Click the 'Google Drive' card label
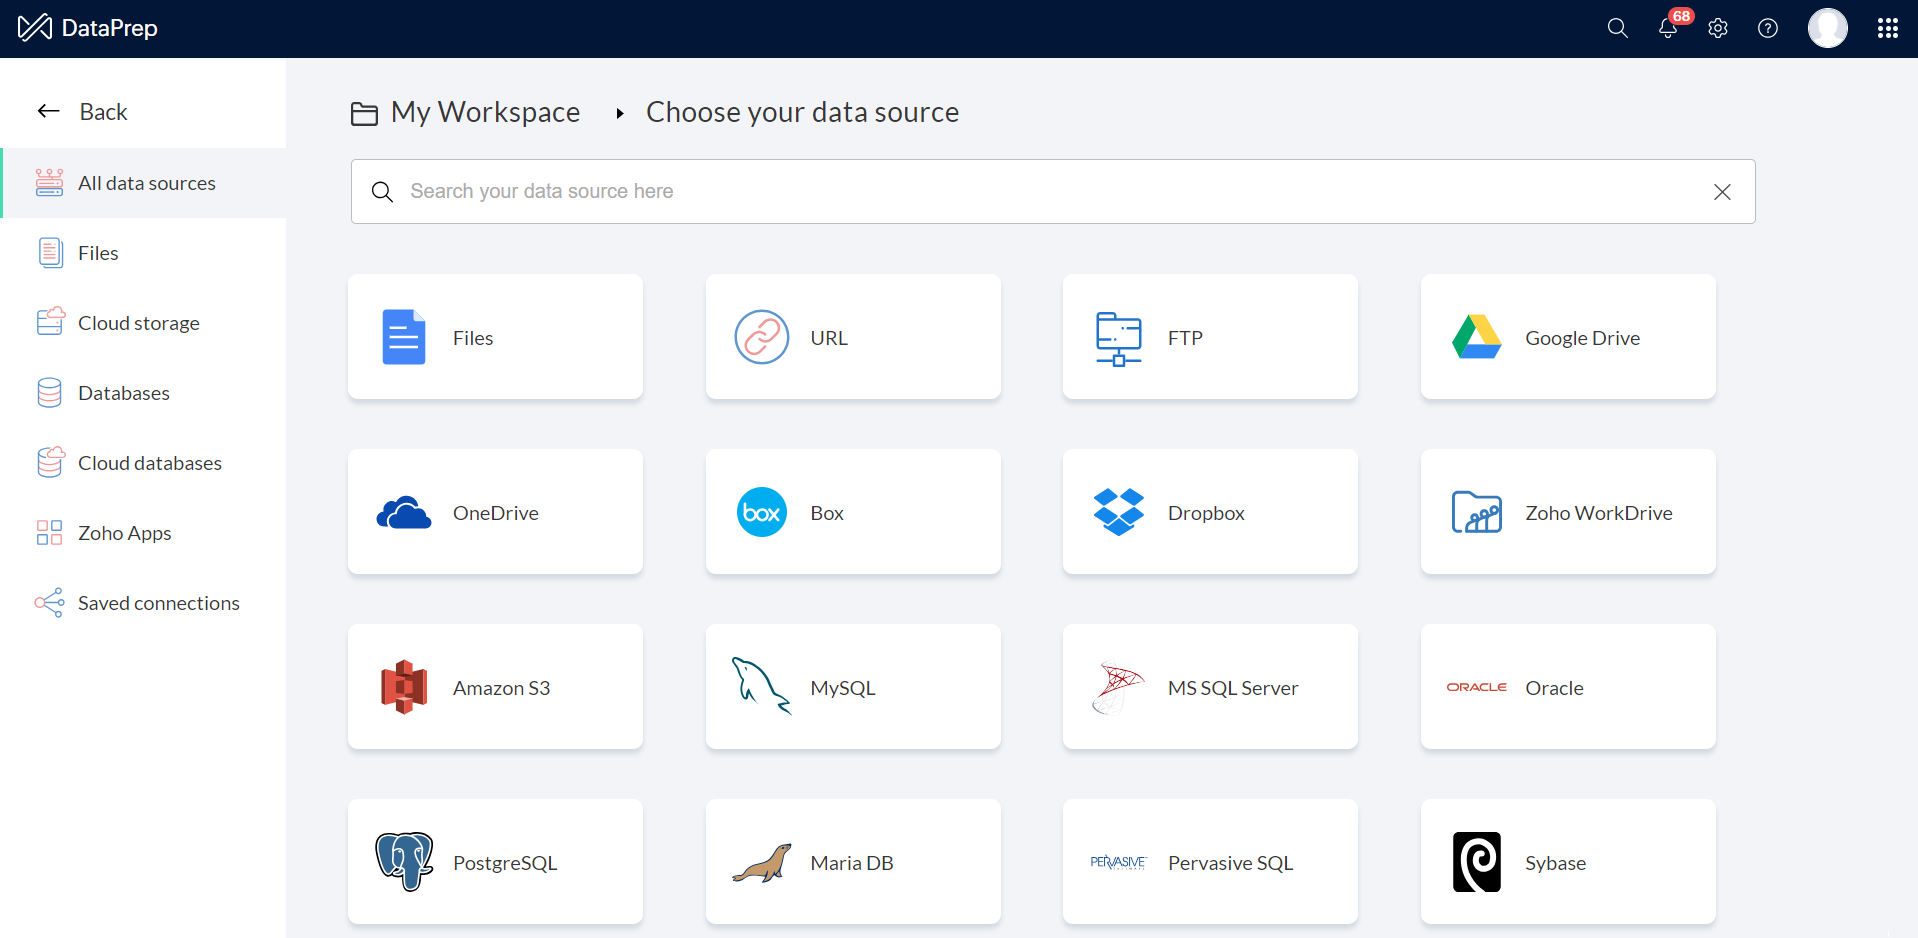Image resolution: width=1918 pixels, height=938 pixels. pyautogui.click(x=1582, y=338)
